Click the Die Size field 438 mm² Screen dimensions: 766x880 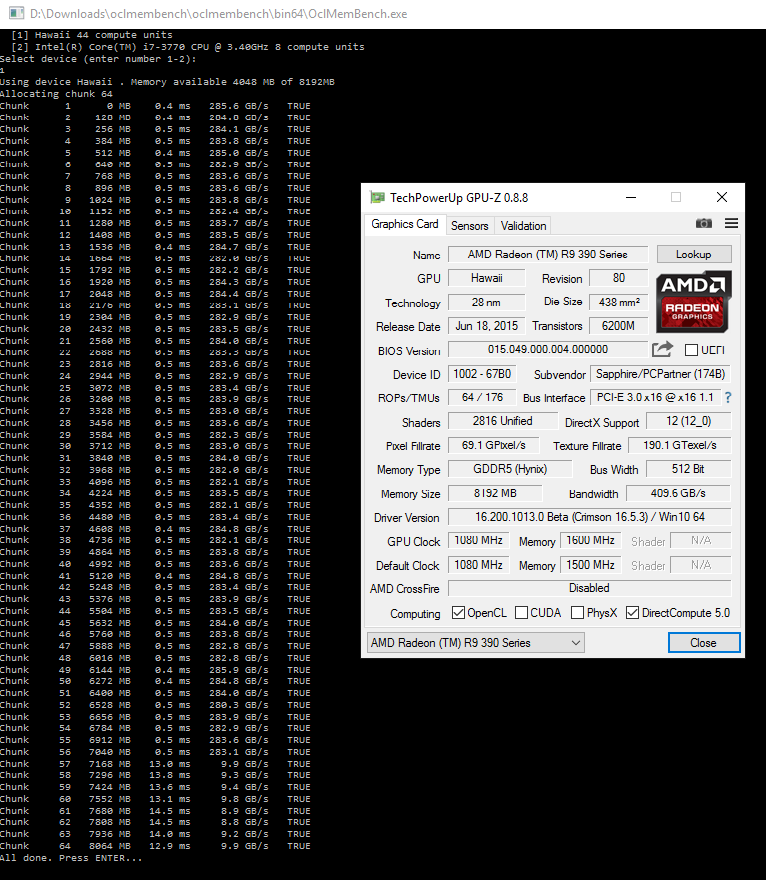click(618, 302)
